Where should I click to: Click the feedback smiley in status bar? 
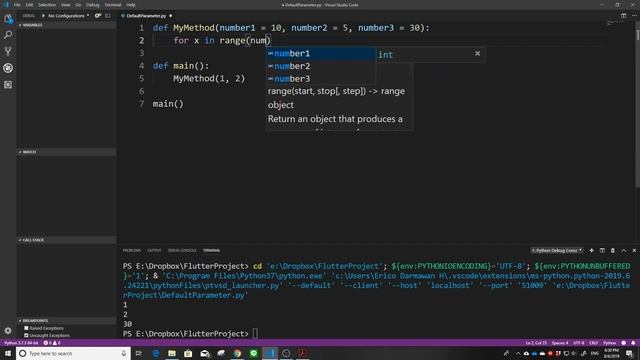pyautogui.click(x=624, y=343)
